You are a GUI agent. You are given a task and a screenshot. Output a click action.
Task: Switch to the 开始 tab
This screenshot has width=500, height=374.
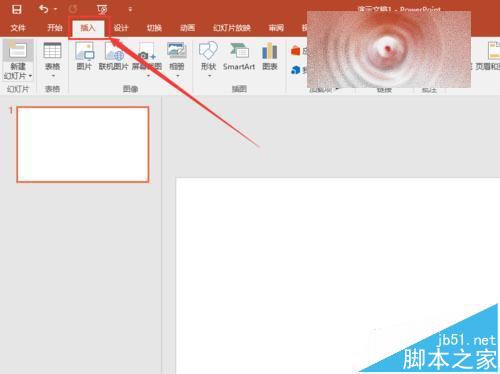click(x=55, y=28)
